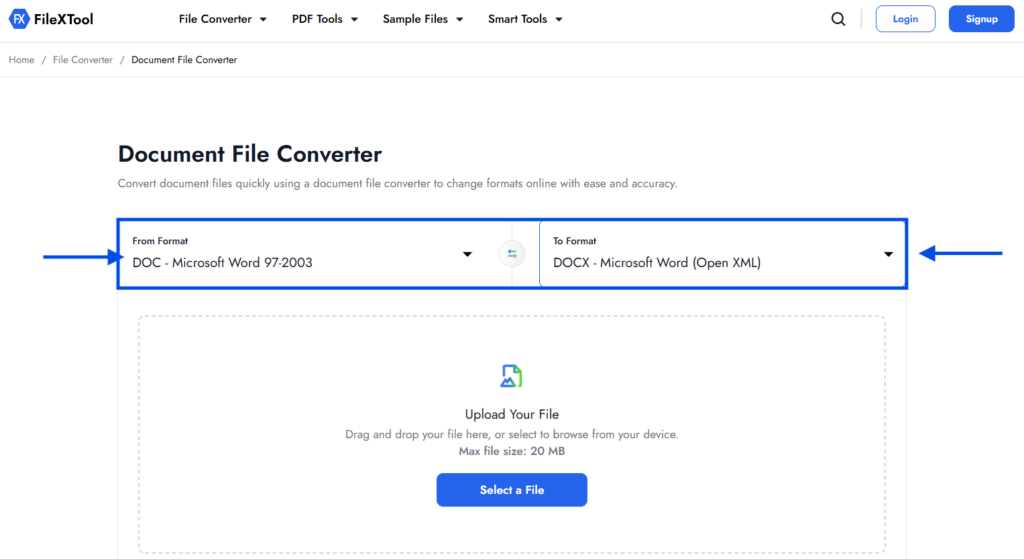The height and width of the screenshot is (559, 1024).
Task: Click the Signup button
Action: click(x=982, y=19)
